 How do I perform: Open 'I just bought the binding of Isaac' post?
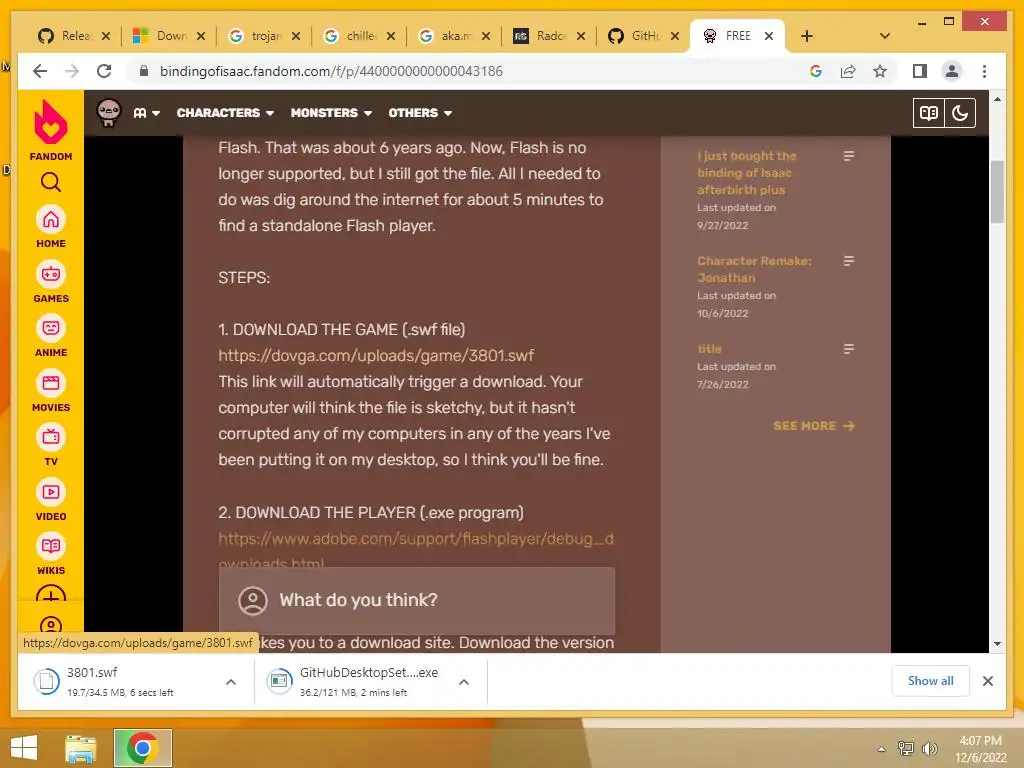pyautogui.click(x=746, y=173)
